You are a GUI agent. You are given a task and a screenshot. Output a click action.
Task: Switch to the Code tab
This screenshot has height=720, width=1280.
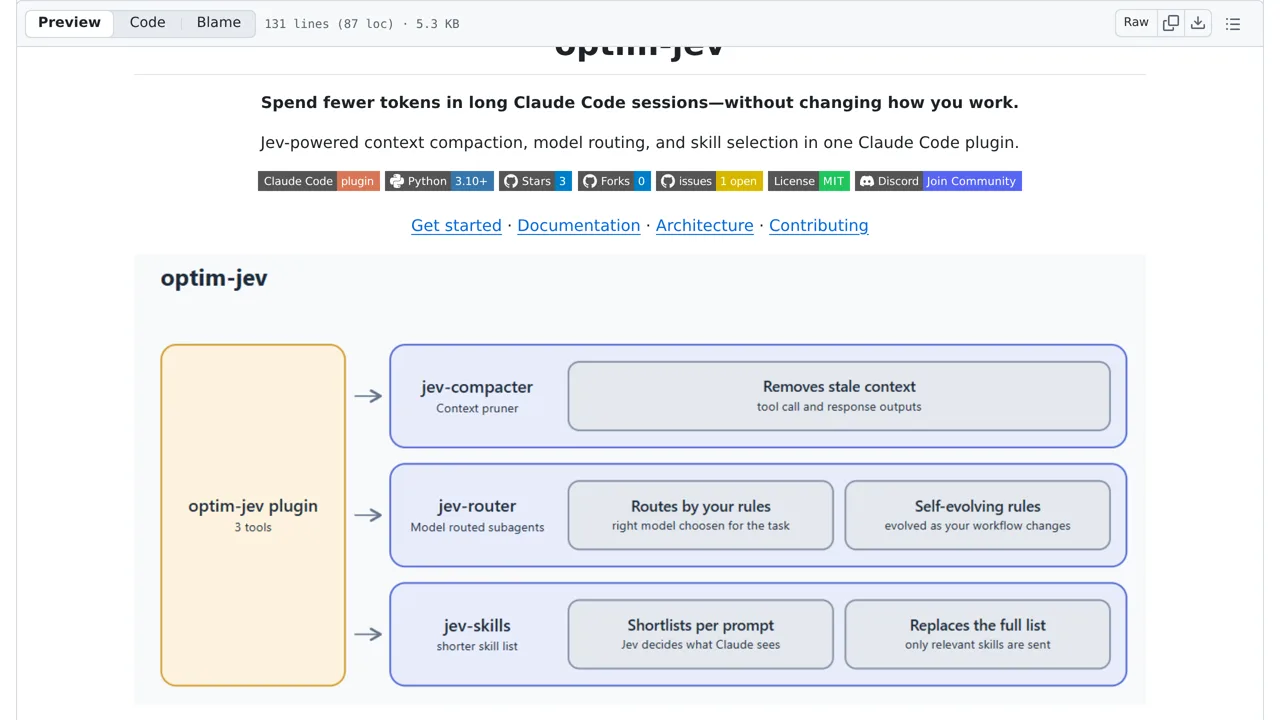tap(147, 23)
